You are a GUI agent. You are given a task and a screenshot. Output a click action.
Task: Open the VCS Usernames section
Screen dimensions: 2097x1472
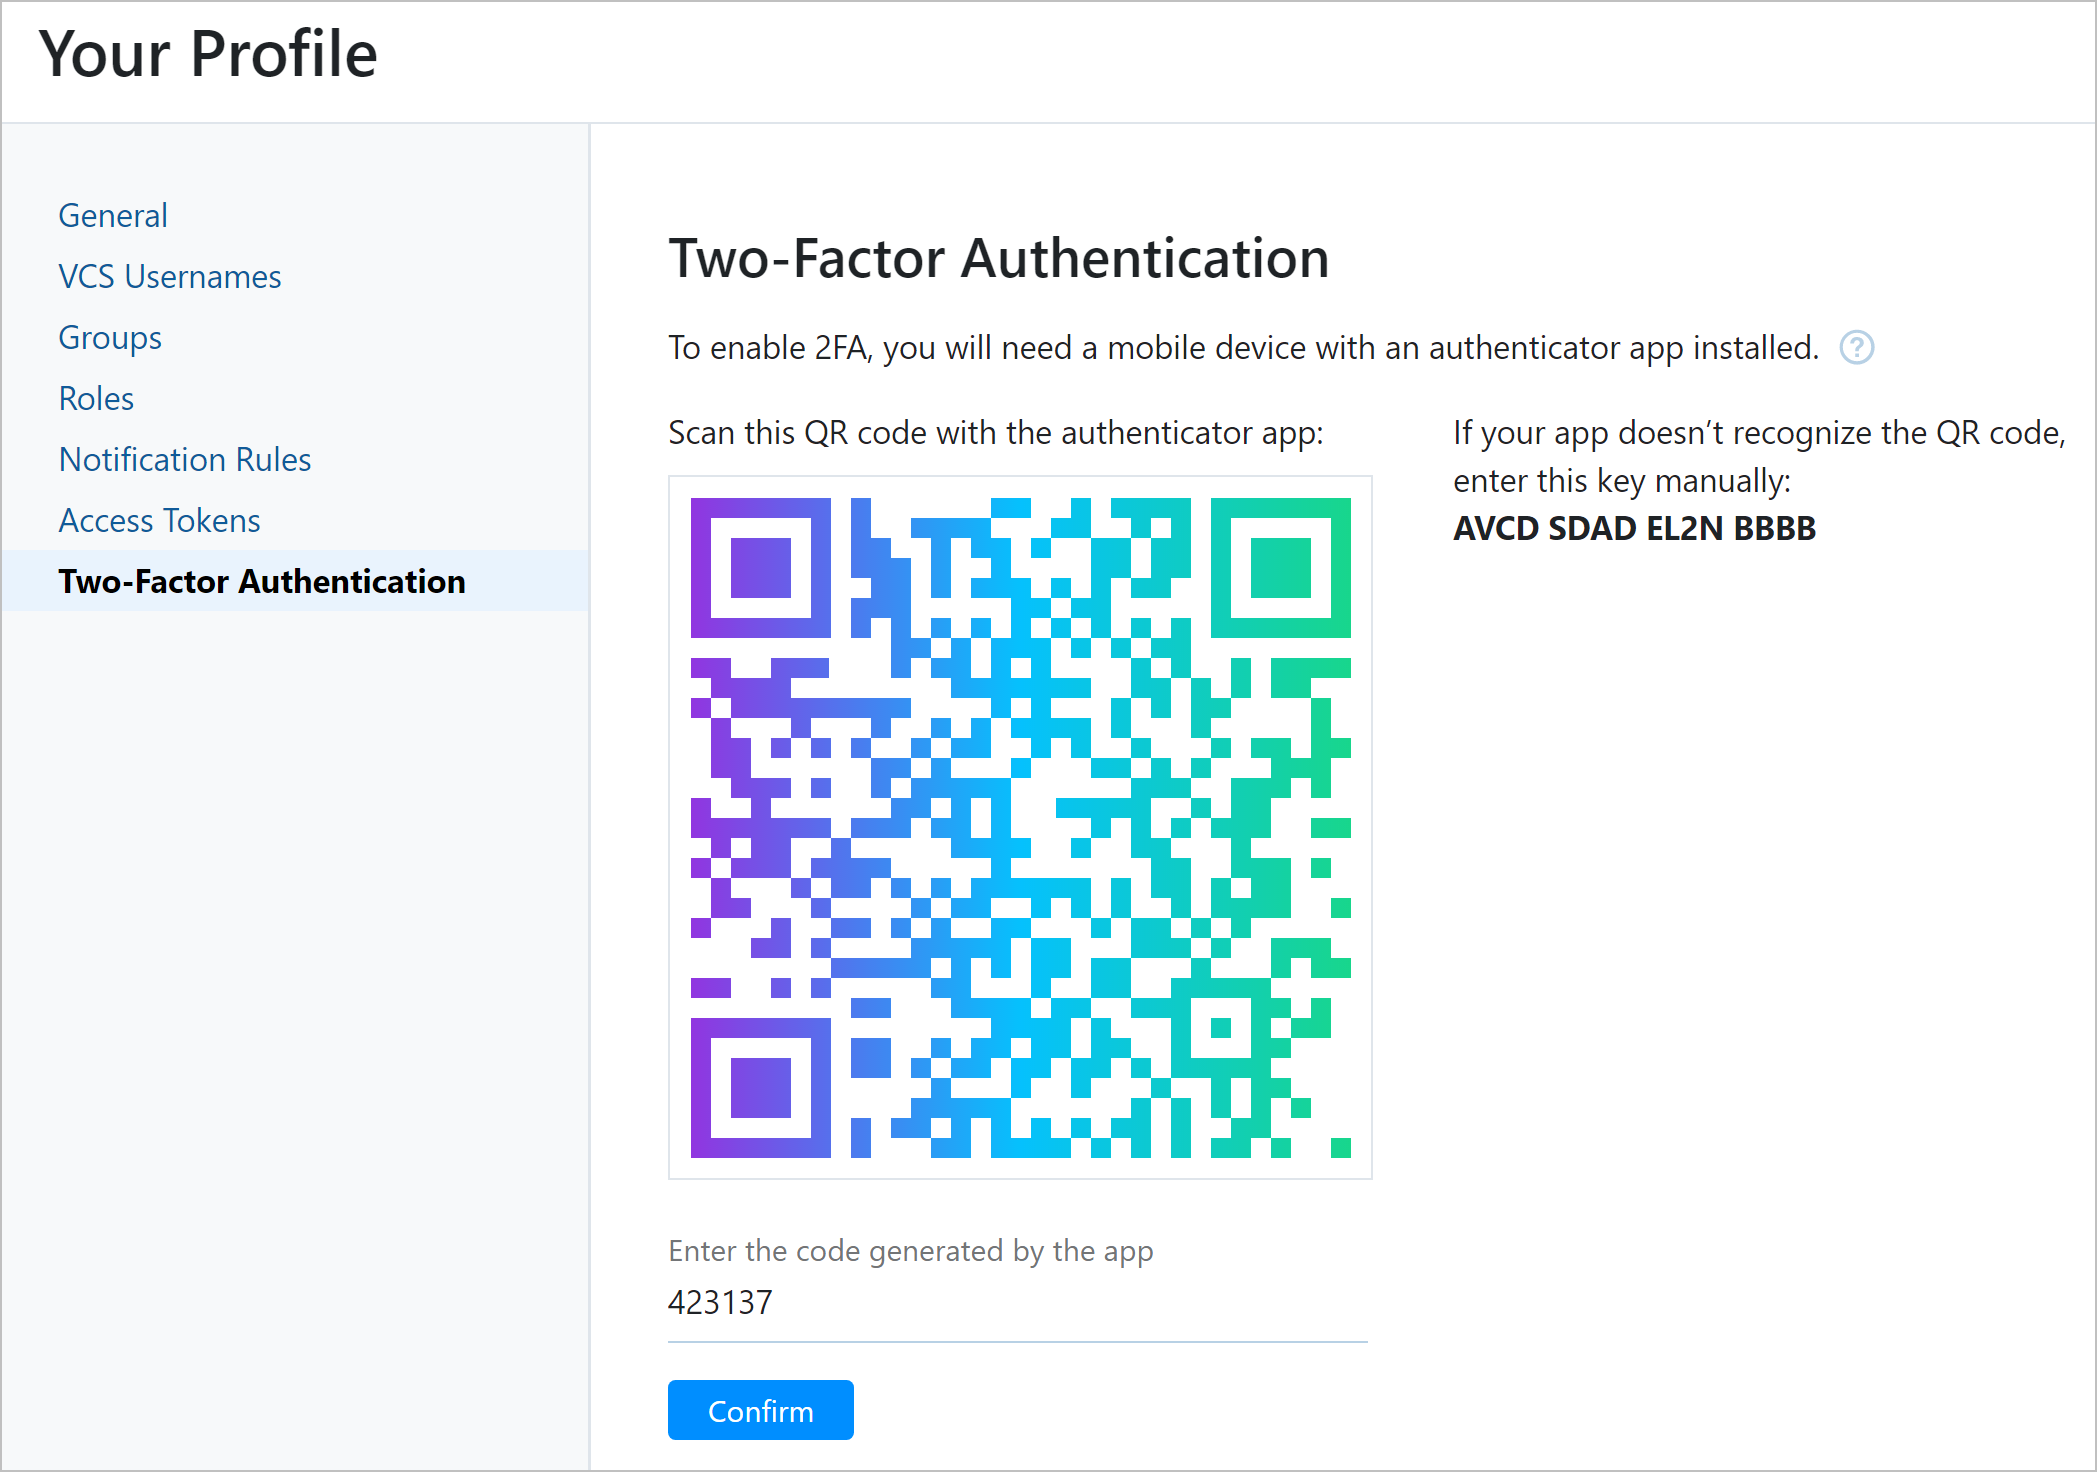[x=169, y=277]
